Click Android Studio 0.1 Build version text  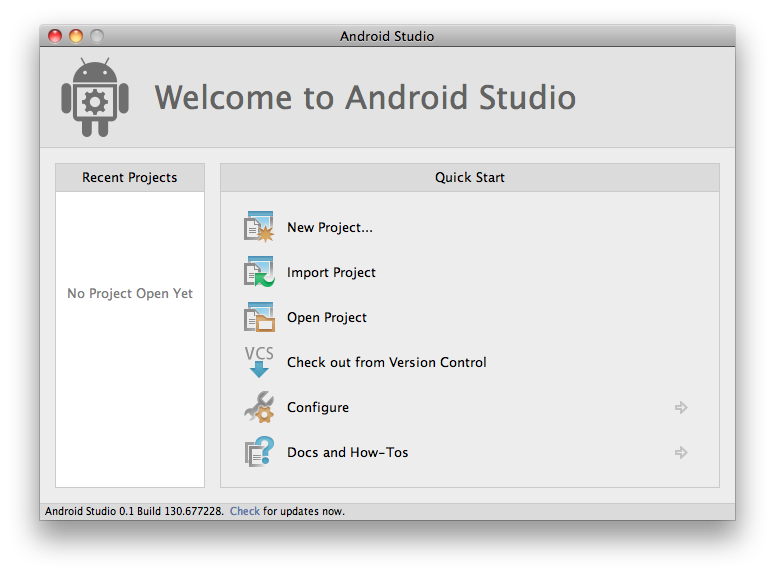coord(134,511)
